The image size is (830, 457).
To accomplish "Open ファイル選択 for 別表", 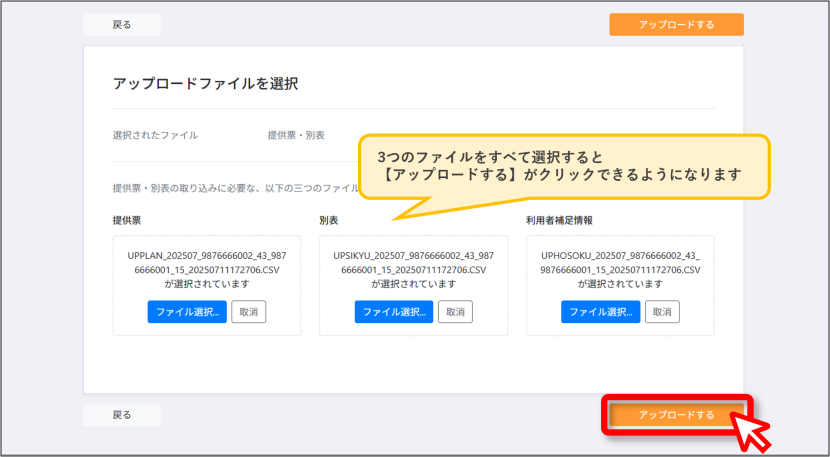I will (x=394, y=312).
